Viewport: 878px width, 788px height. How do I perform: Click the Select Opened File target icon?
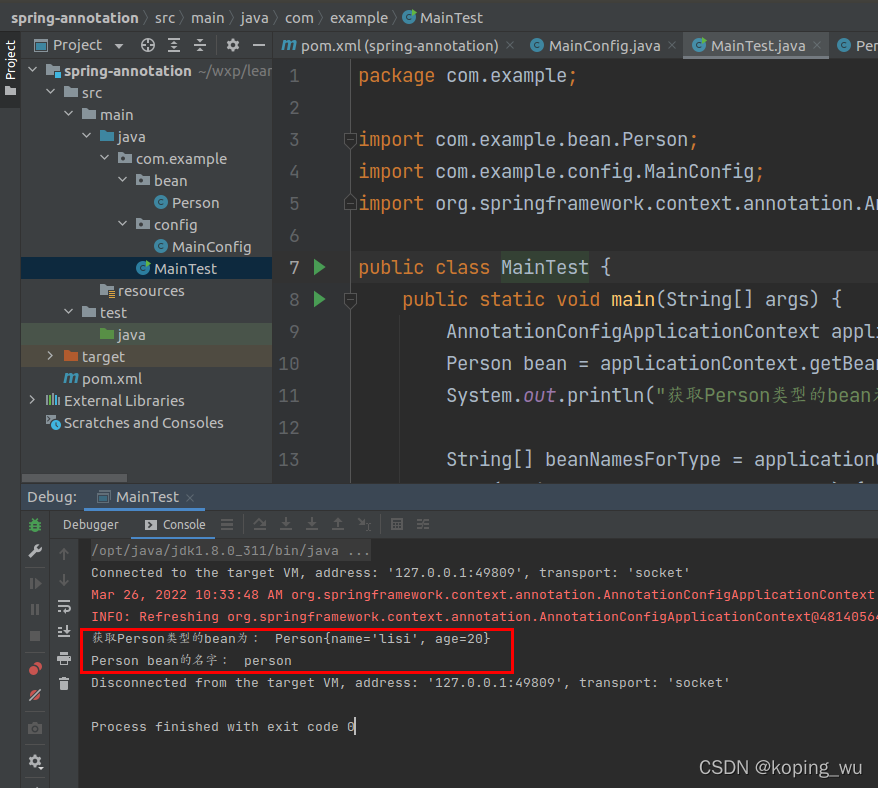148,45
